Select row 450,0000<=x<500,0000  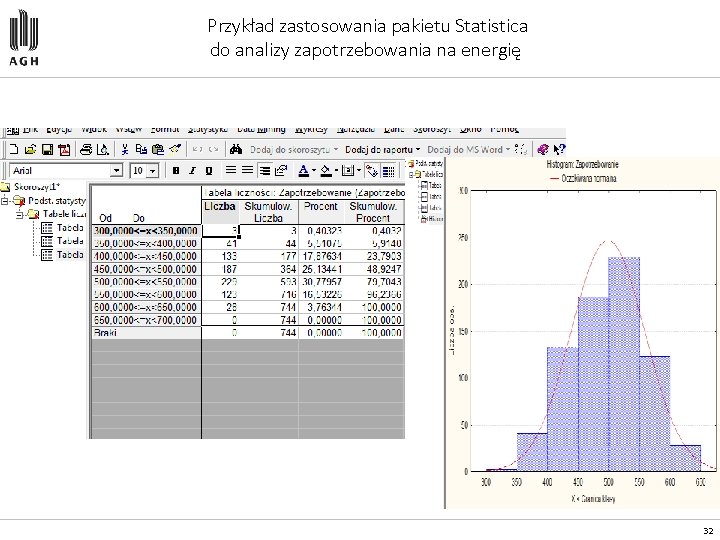click(146, 269)
